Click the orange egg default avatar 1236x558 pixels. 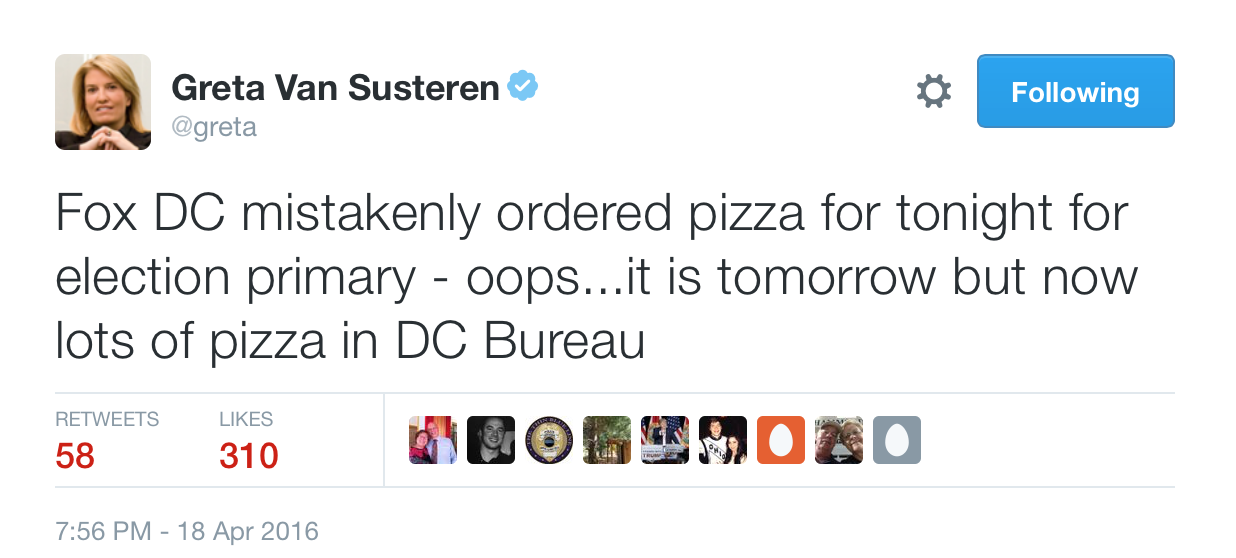pyautogui.click(x=781, y=440)
